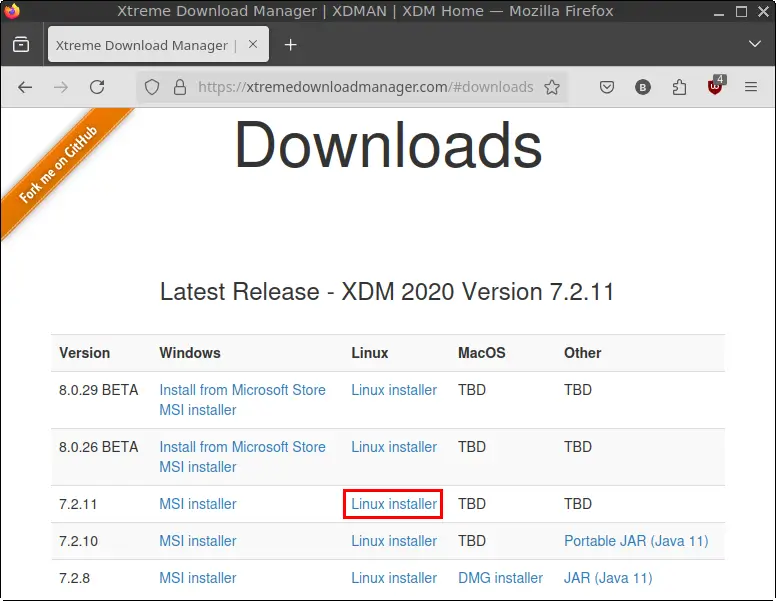Click the Latest Release XDM 2020 heading

pos(387,291)
